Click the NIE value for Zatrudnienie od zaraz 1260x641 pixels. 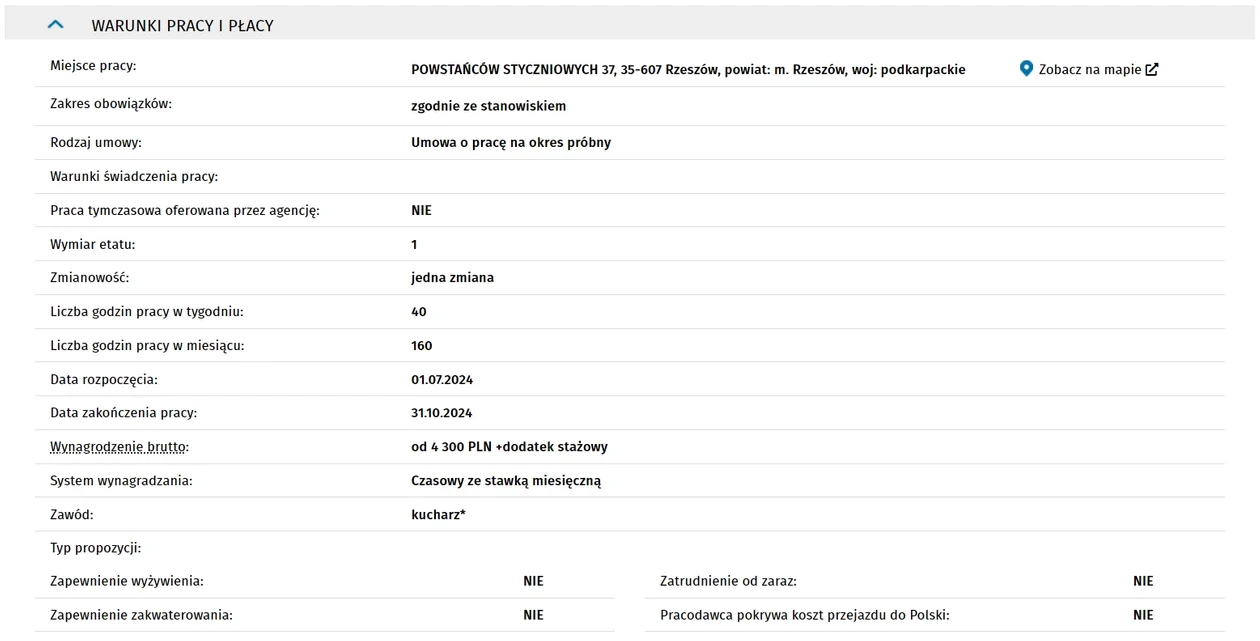pyautogui.click(x=1143, y=581)
